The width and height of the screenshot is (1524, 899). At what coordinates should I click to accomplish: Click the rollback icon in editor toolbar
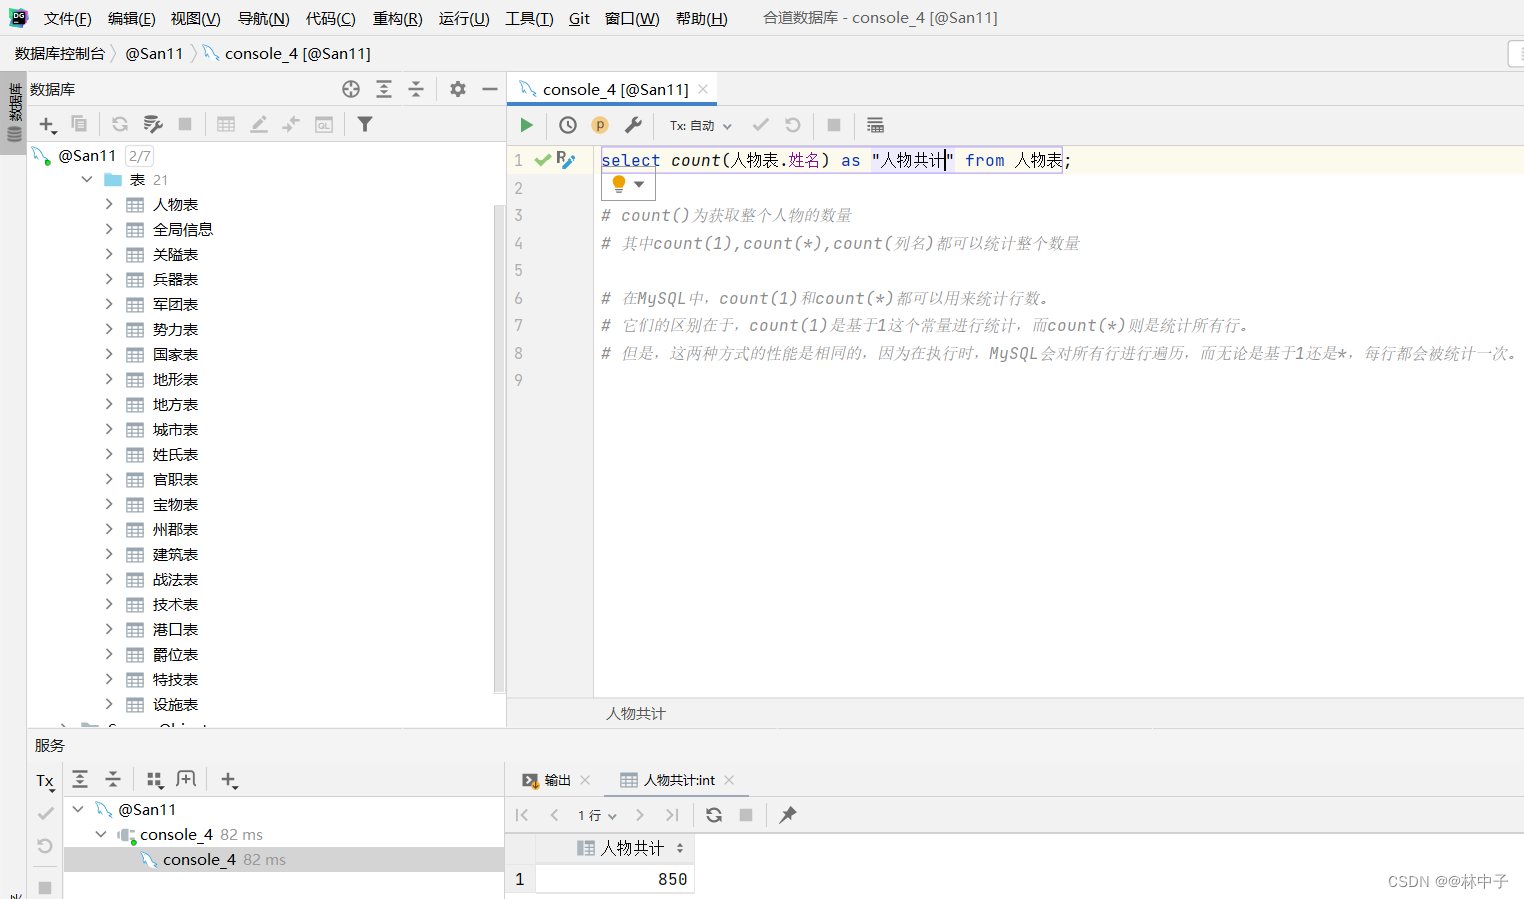(793, 125)
